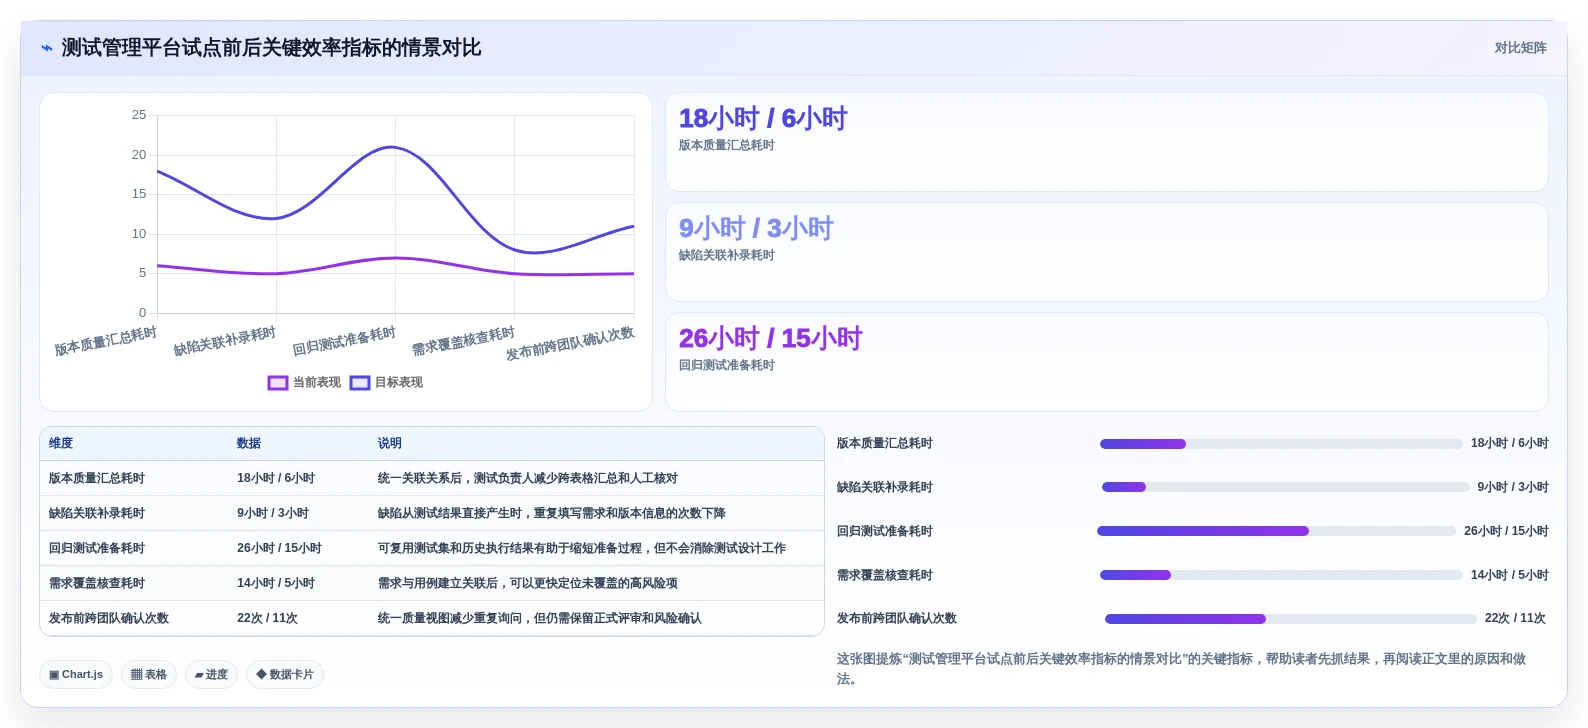
Task: Click the 需求覆盖核查耗时 progress bar
Action: point(1281,576)
